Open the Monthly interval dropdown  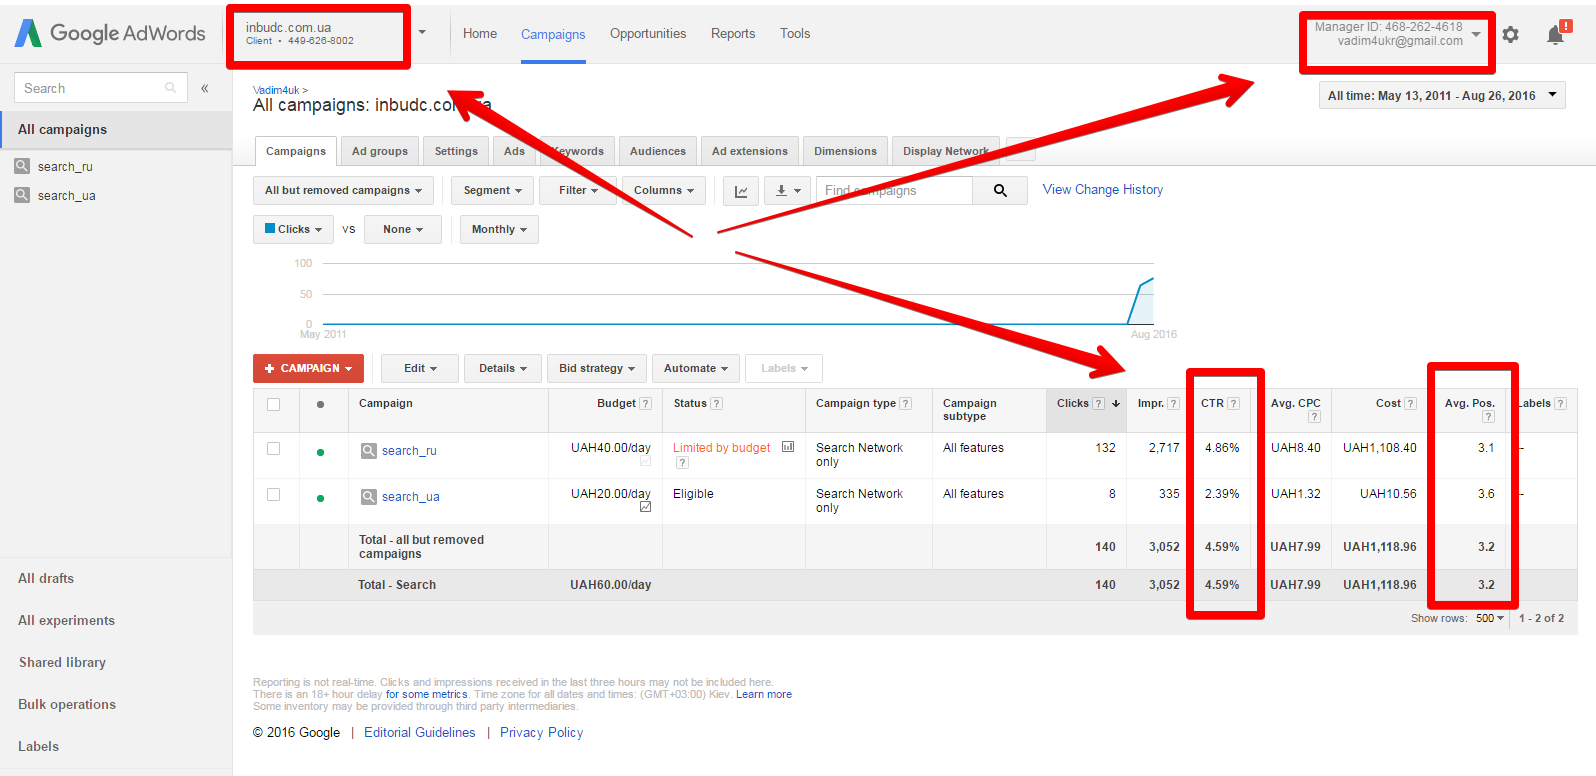click(499, 229)
